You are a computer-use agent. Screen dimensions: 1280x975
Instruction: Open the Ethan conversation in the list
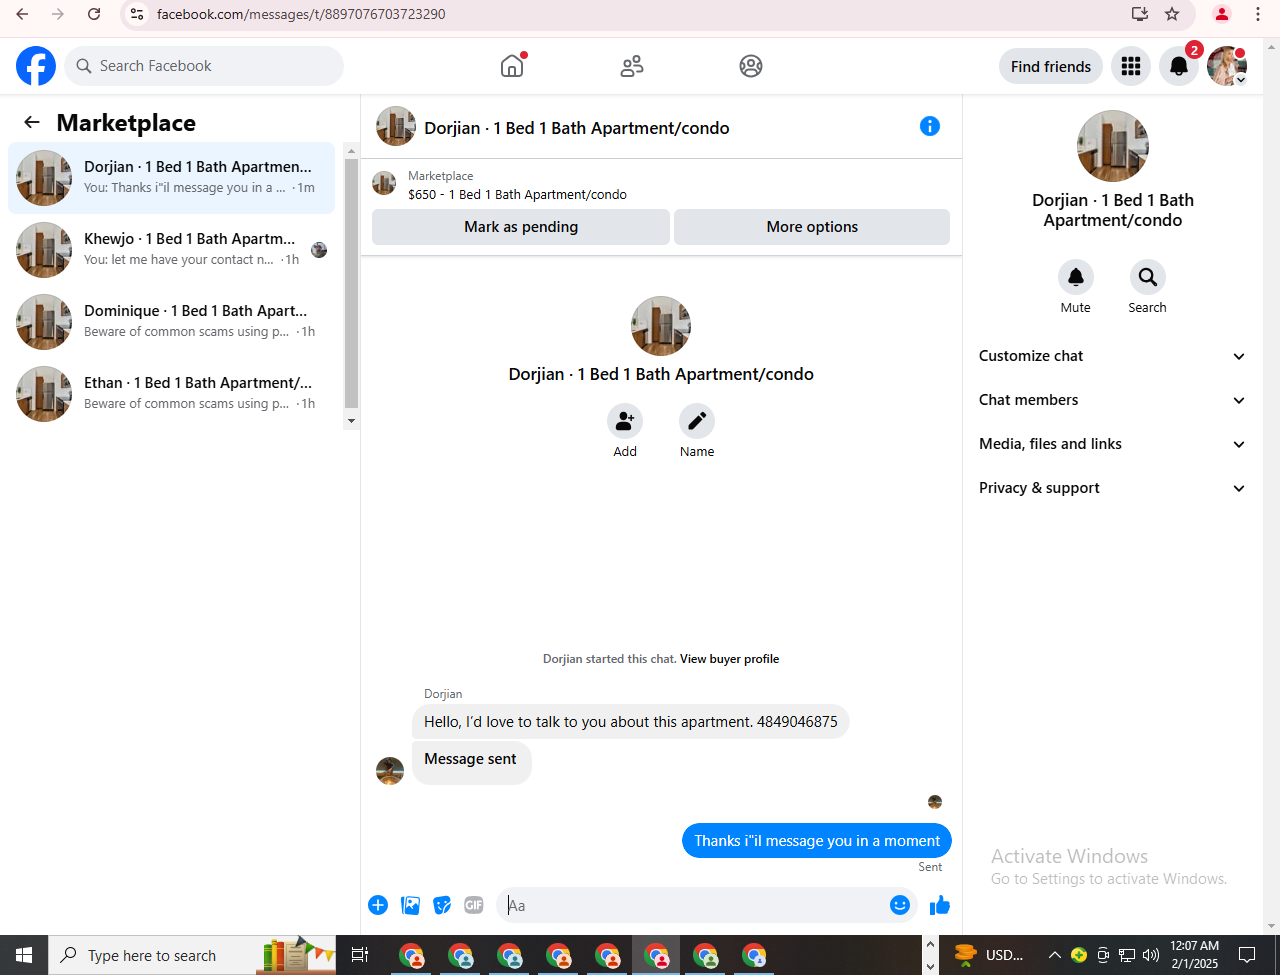click(172, 394)
